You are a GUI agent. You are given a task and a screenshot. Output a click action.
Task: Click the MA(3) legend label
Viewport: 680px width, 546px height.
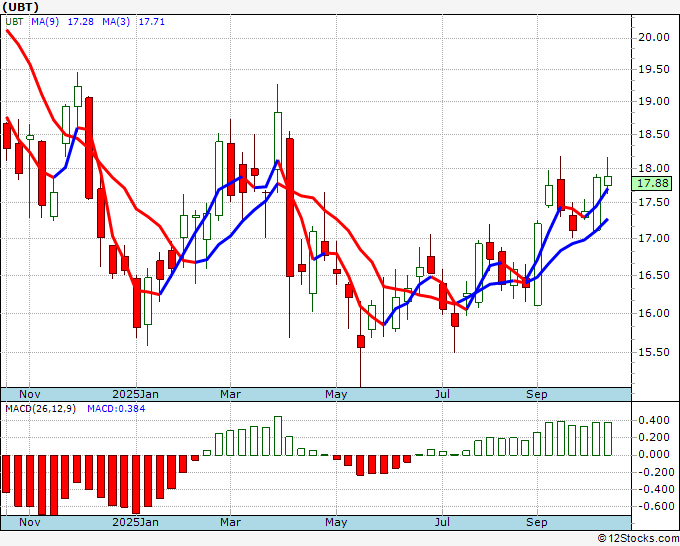click(116, 22)
